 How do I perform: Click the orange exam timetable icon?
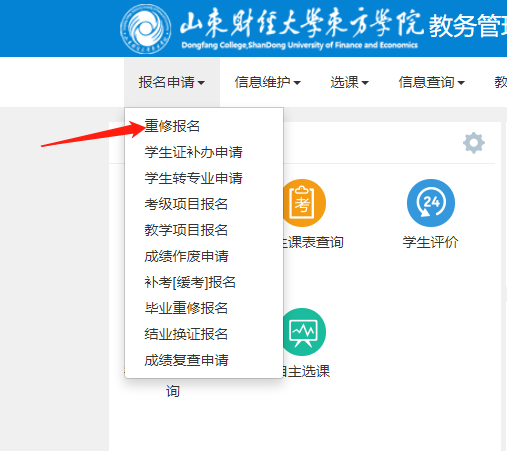(x=304, y=203)
